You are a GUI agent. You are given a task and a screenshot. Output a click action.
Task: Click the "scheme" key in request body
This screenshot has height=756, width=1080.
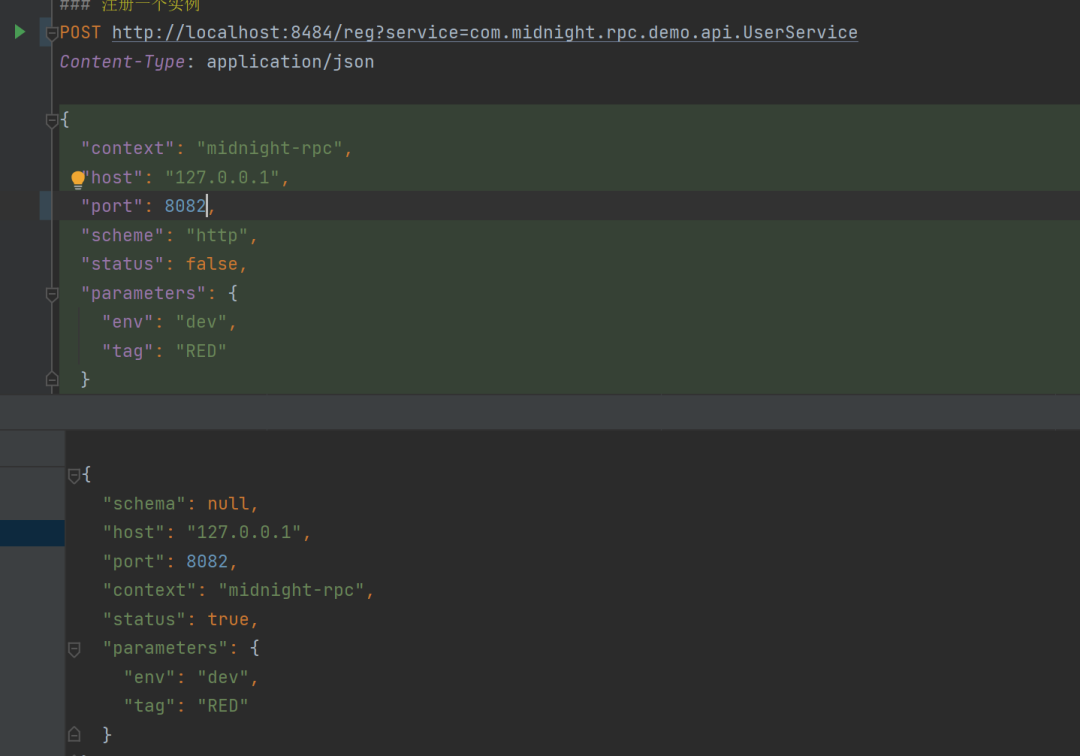click(x=123, y=235)
